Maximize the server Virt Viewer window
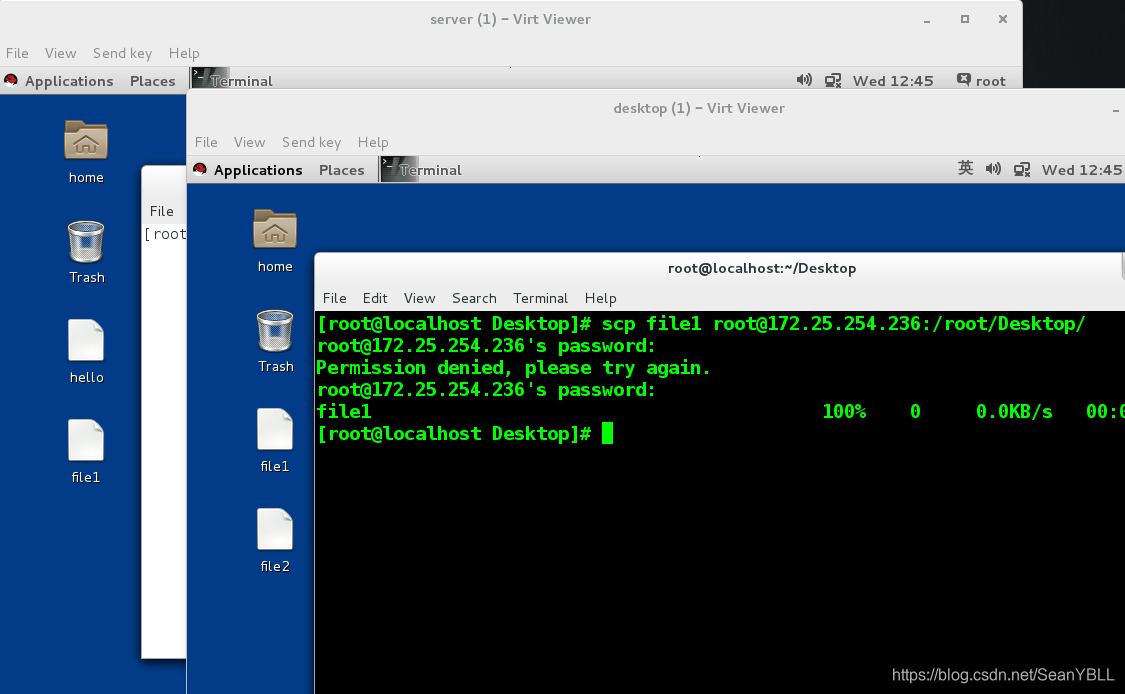 (x=965, y=19)
